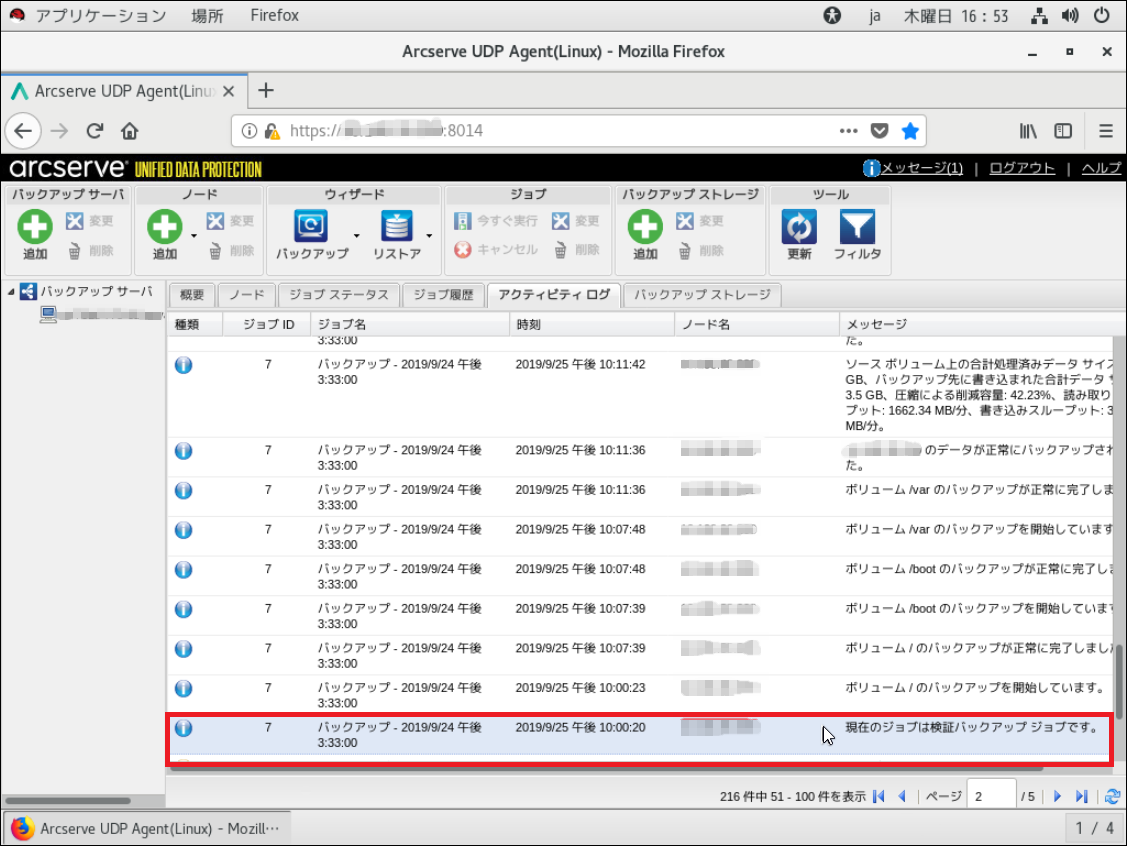Open the Firefox menu in the top bar
Screen dimensions: 1127x846
[275, 15]
